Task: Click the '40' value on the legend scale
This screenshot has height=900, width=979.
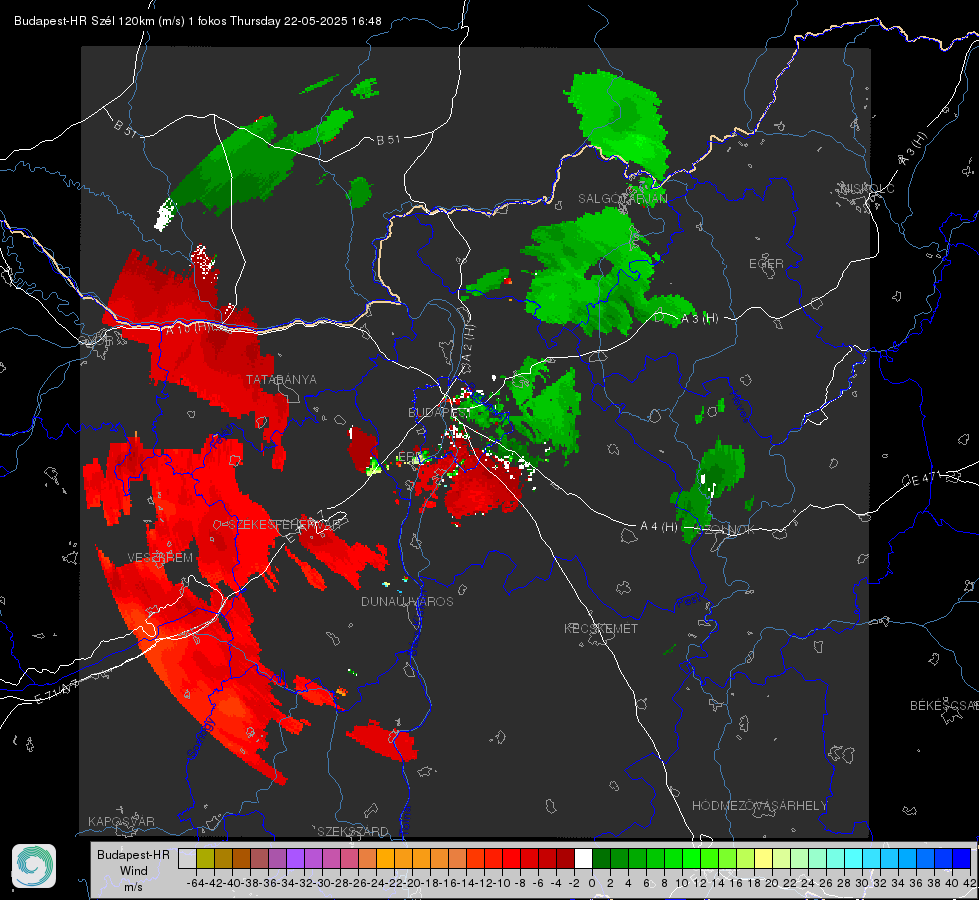Action: (952, 883)
